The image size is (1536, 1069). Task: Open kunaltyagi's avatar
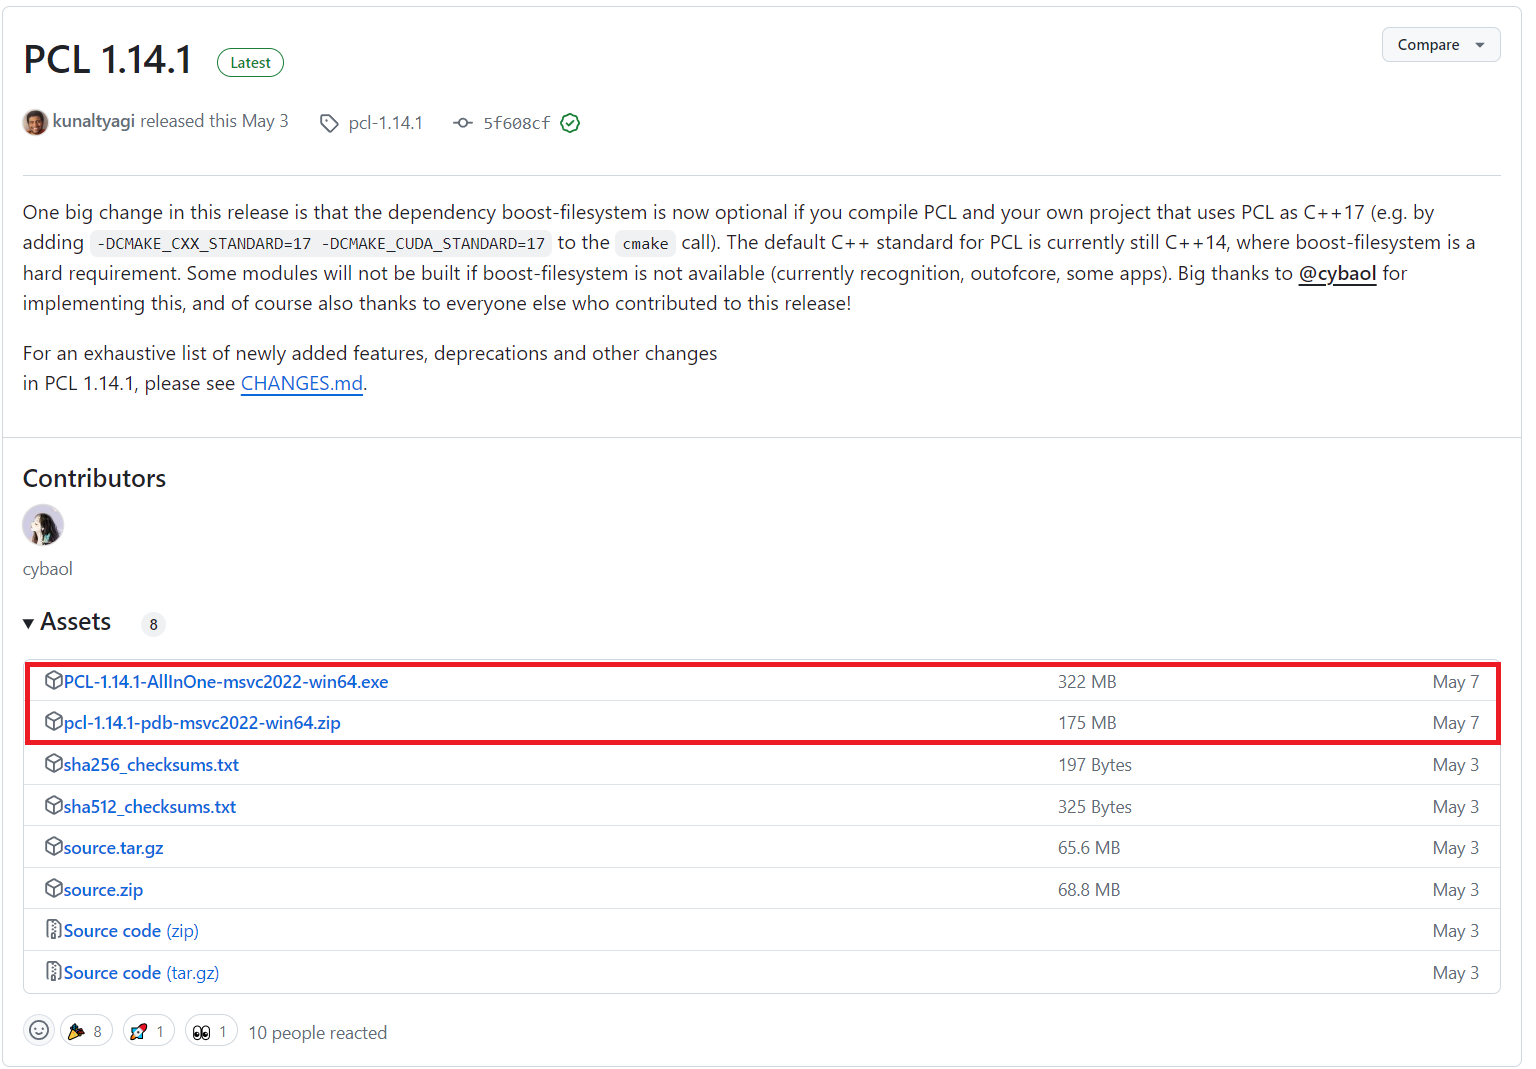[35, 122]
